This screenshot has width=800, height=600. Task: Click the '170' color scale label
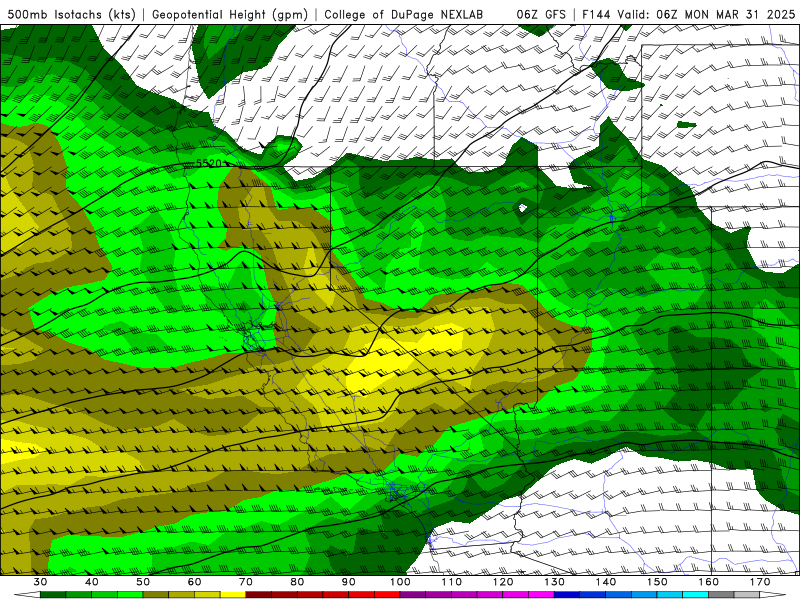(761, 582)
